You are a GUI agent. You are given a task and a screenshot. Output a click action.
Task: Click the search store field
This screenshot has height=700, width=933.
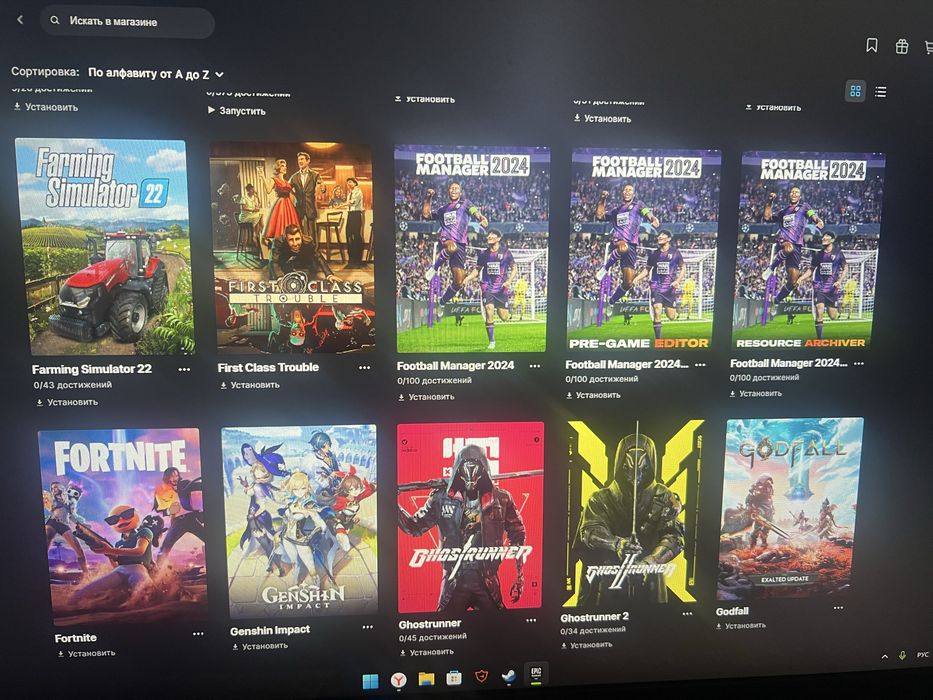[127, 21]
